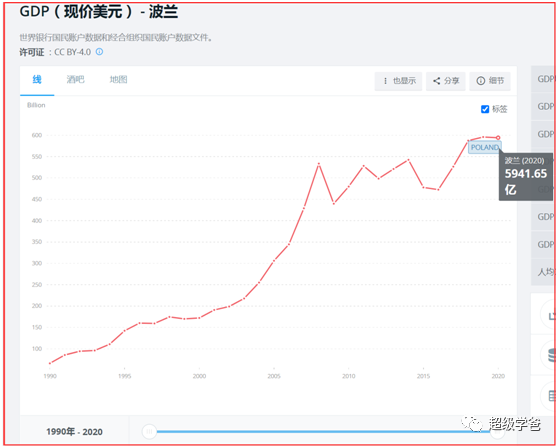Click the 2010 x-axis year label
The height and width of the screenshot is (448, 558).
349,376
